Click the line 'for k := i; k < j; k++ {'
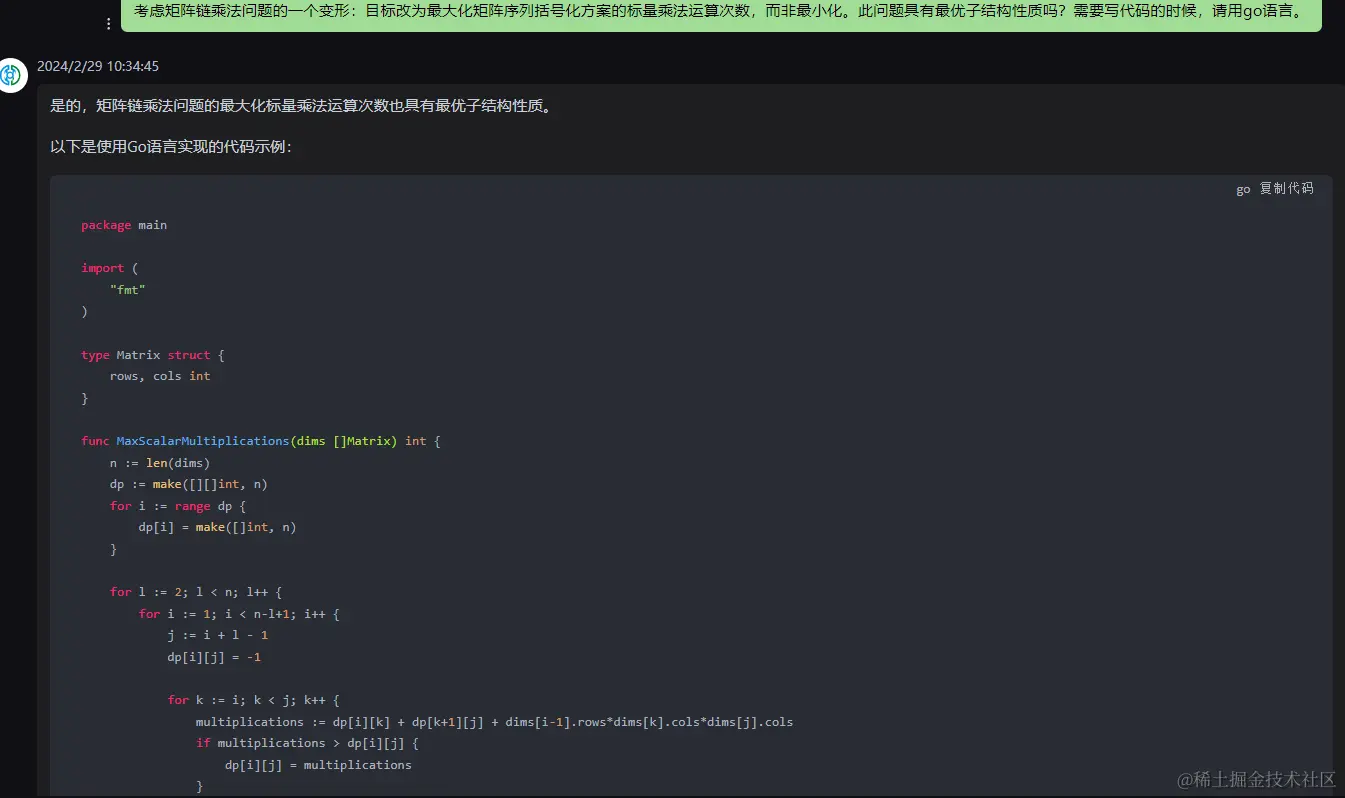 pyautogui.click(x=254, y=700)
